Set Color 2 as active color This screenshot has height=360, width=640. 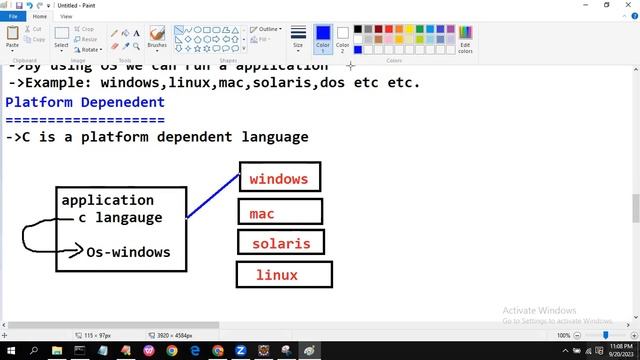coord(342,39)
